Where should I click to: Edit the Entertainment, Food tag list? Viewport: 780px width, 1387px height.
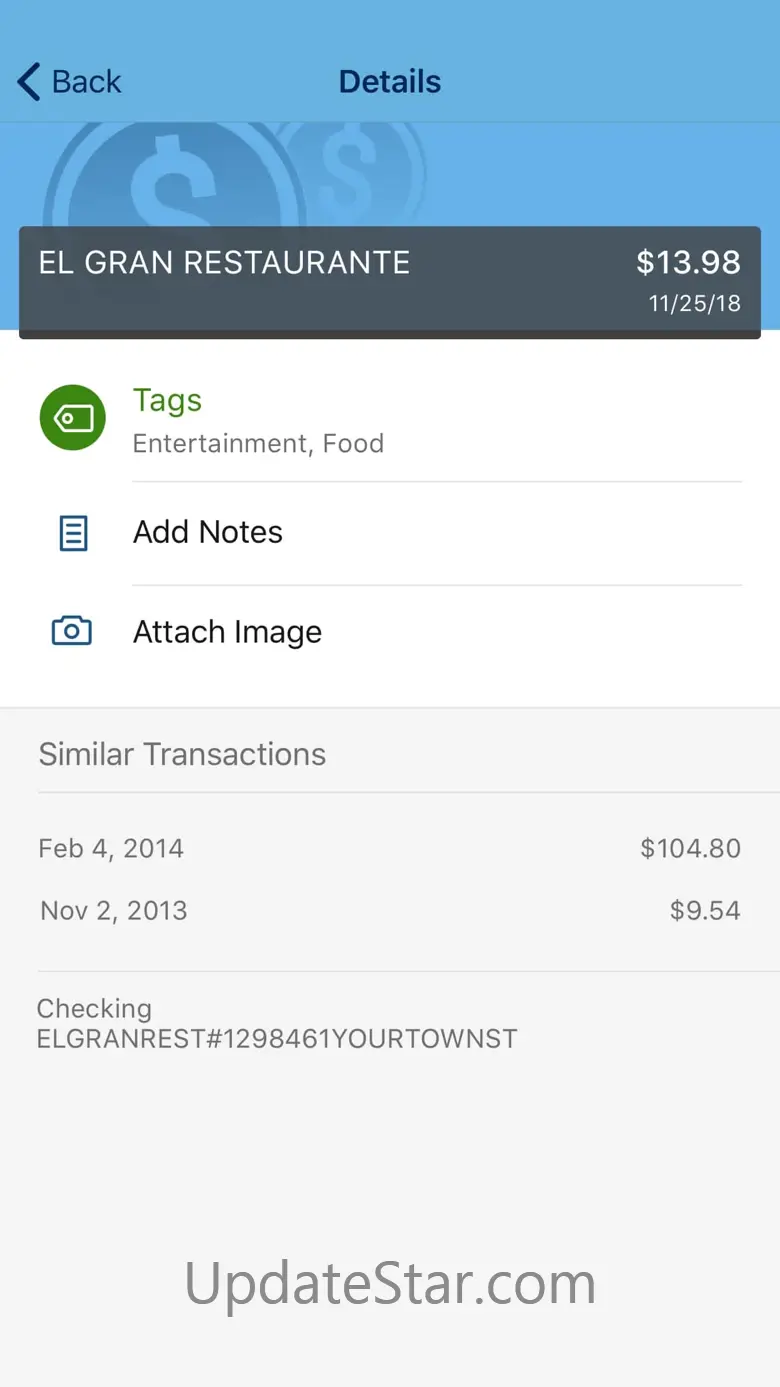258,444
